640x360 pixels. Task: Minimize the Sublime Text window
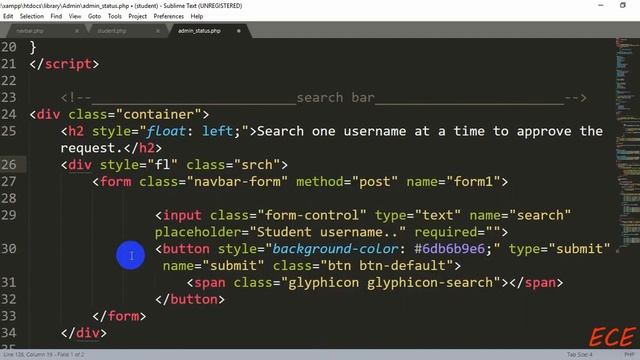pos(601,5)
